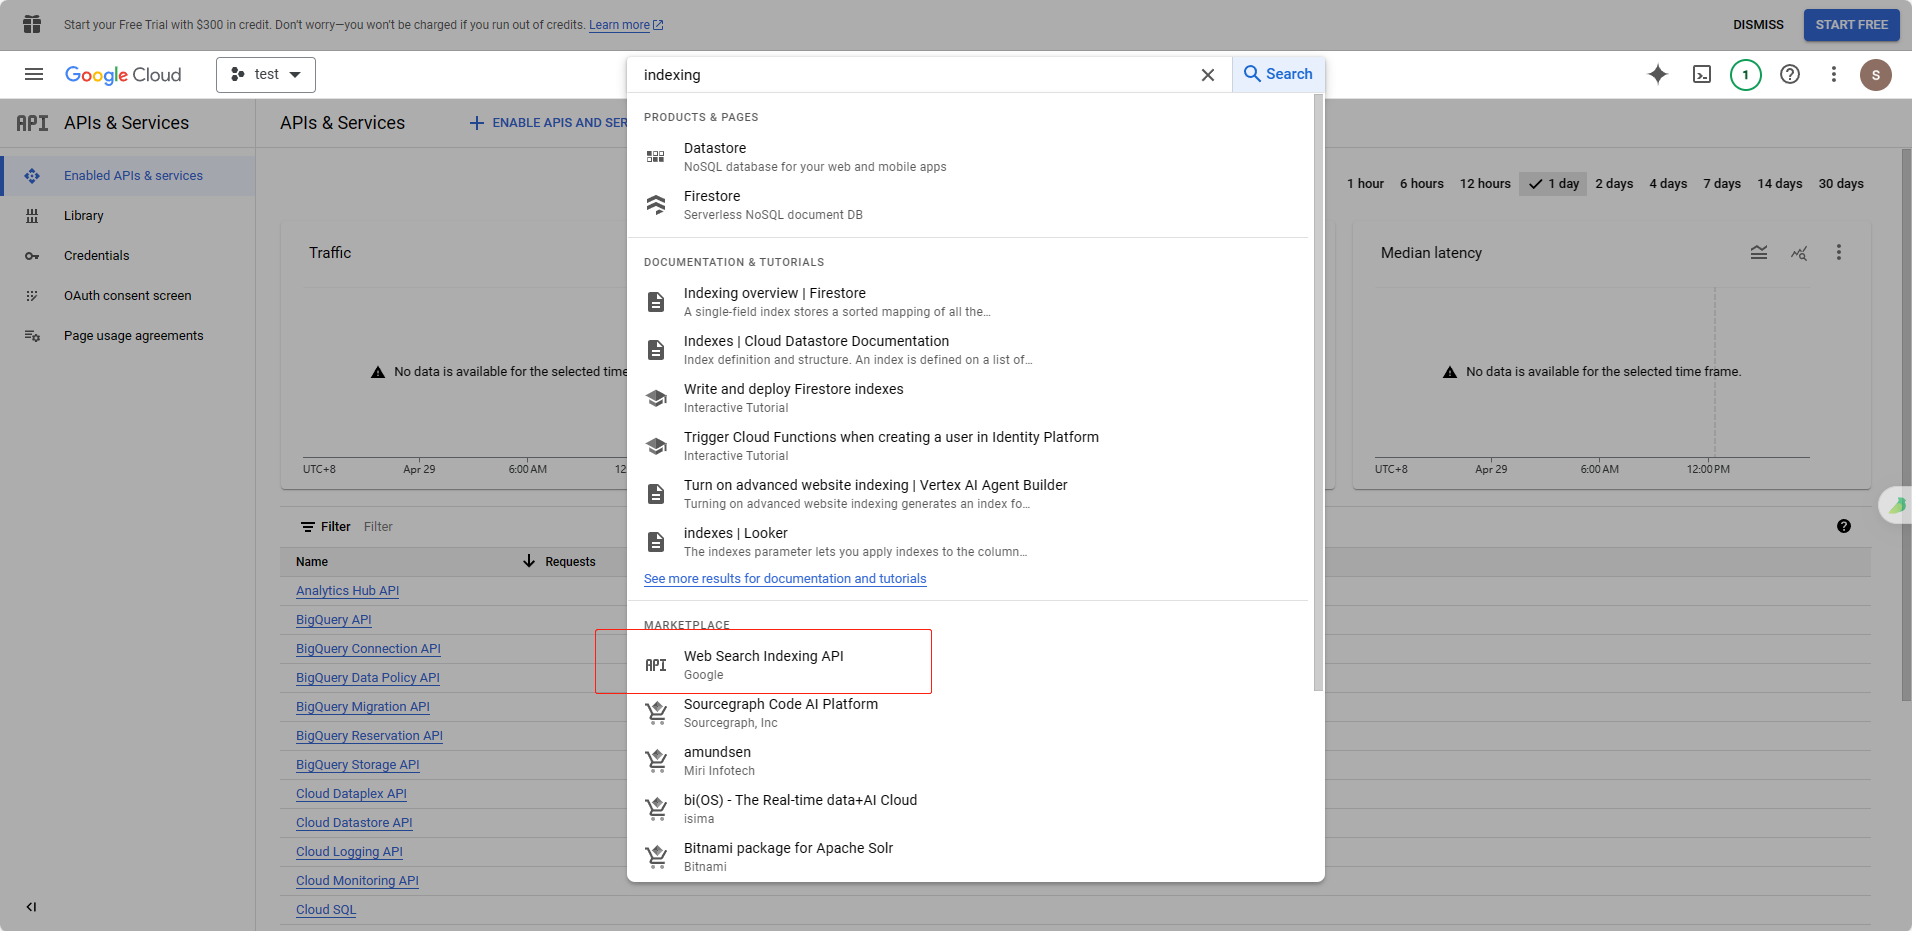Clear the search box with X
1912x931 pixels.
pos(1208,75)
